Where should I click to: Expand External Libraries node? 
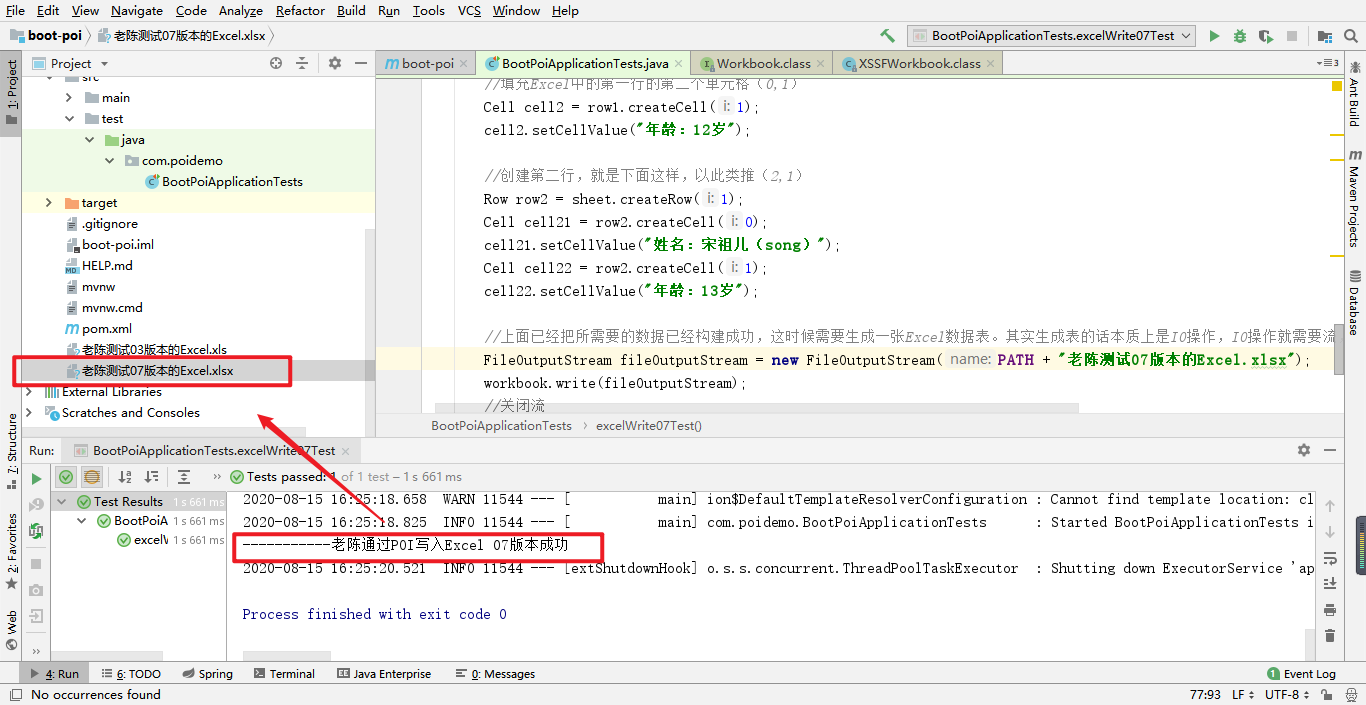coord(29,392)
